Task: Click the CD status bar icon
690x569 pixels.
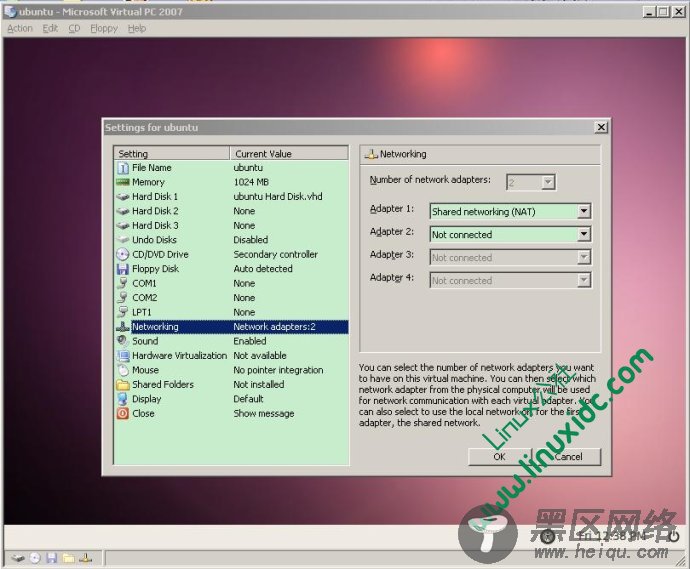Action: (x=35, y=558)
